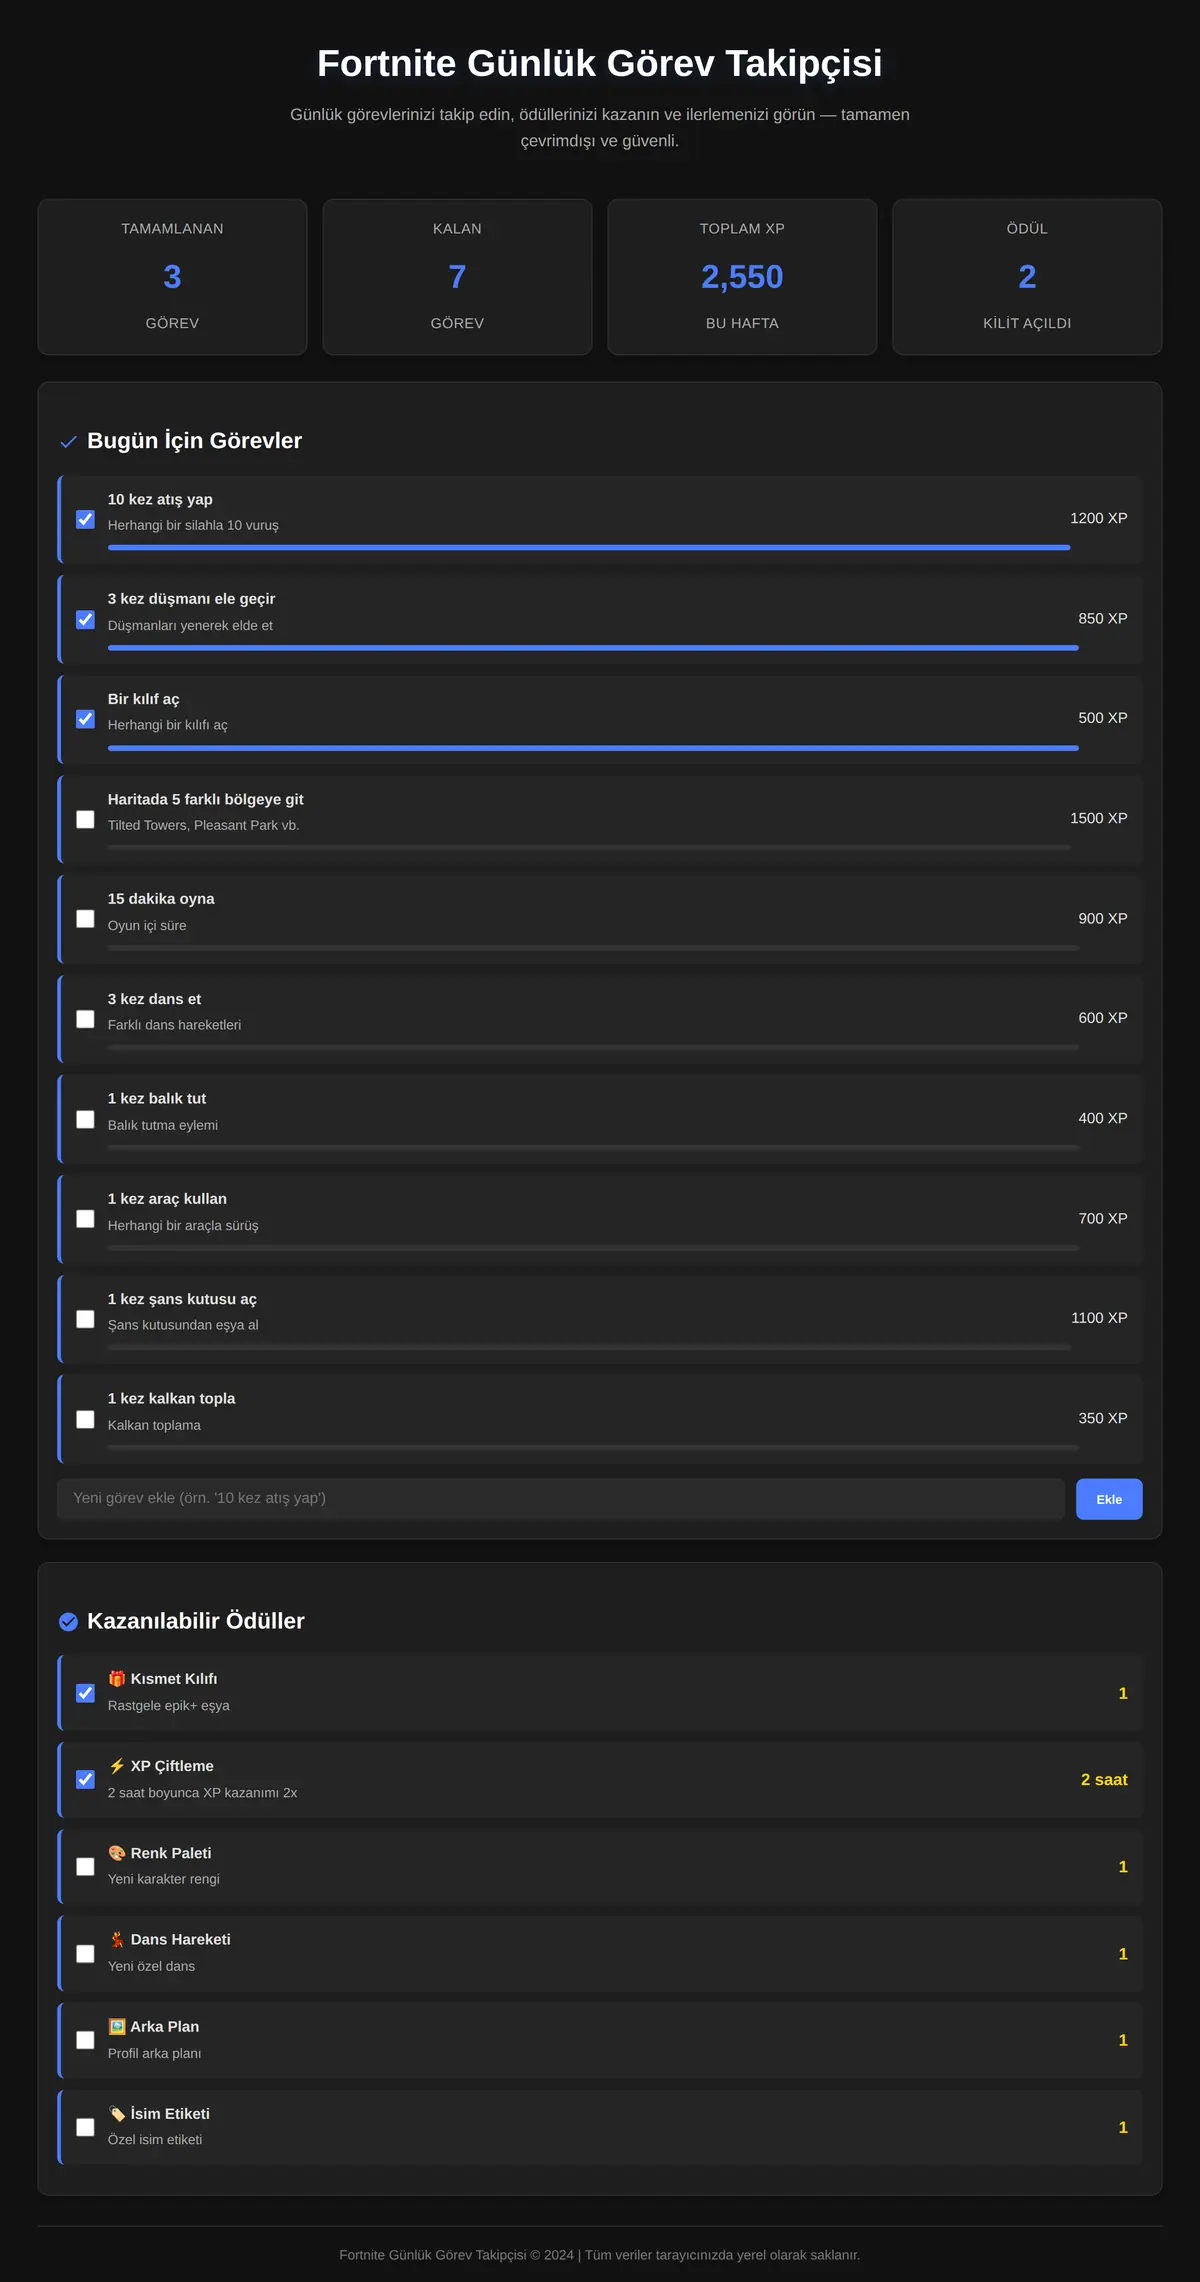Focus the 'Yeni görev ekle' input field
This screenshot has height=2282, width=1200.
tap(560, 1499)
